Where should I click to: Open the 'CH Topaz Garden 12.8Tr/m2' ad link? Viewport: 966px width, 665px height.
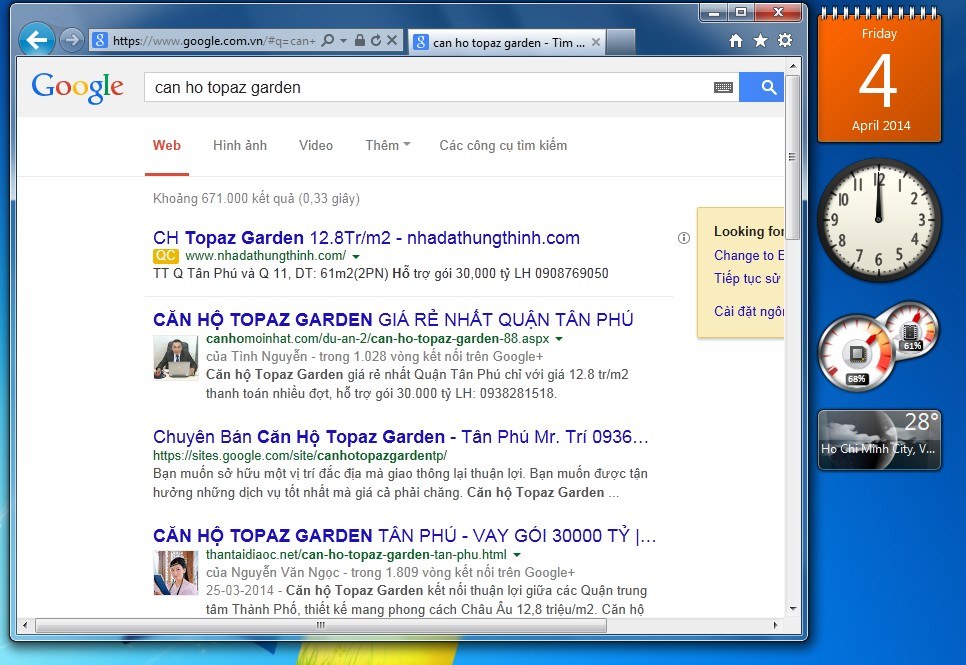coord(366,238)
